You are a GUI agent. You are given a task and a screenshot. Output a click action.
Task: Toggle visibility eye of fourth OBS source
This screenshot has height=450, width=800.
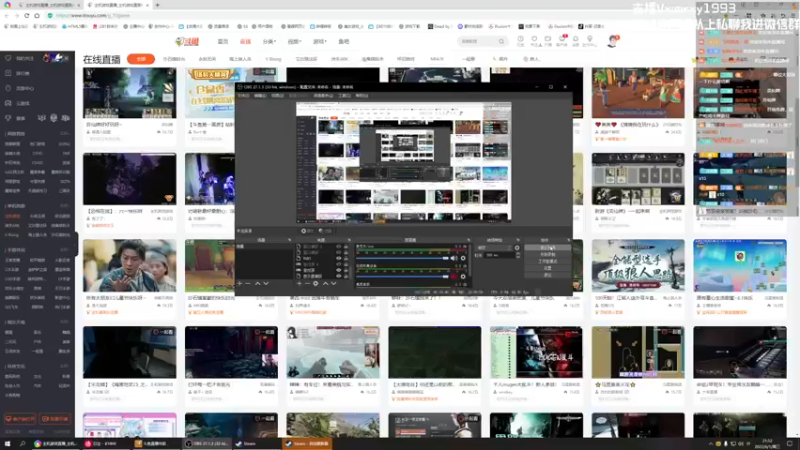tap(338, 264)
